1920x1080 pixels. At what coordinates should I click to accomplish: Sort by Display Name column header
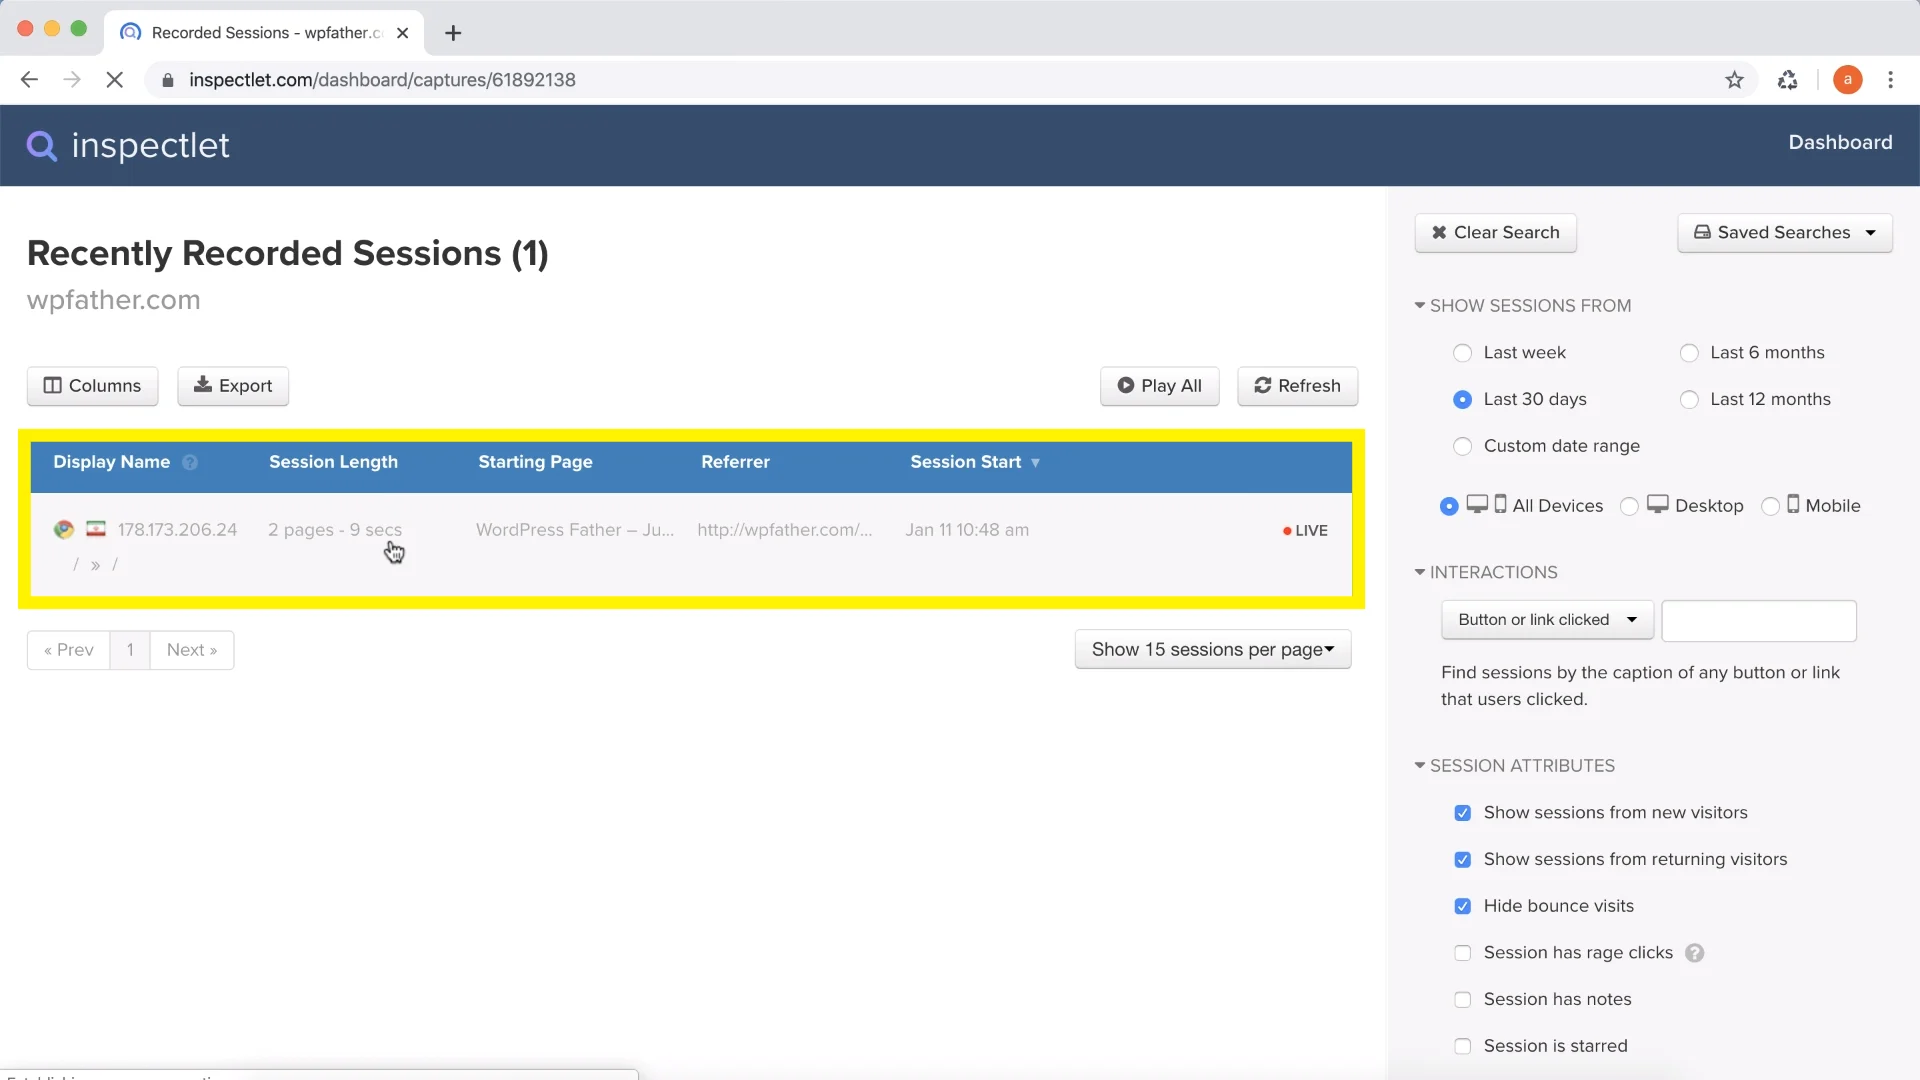coord(111,462)
